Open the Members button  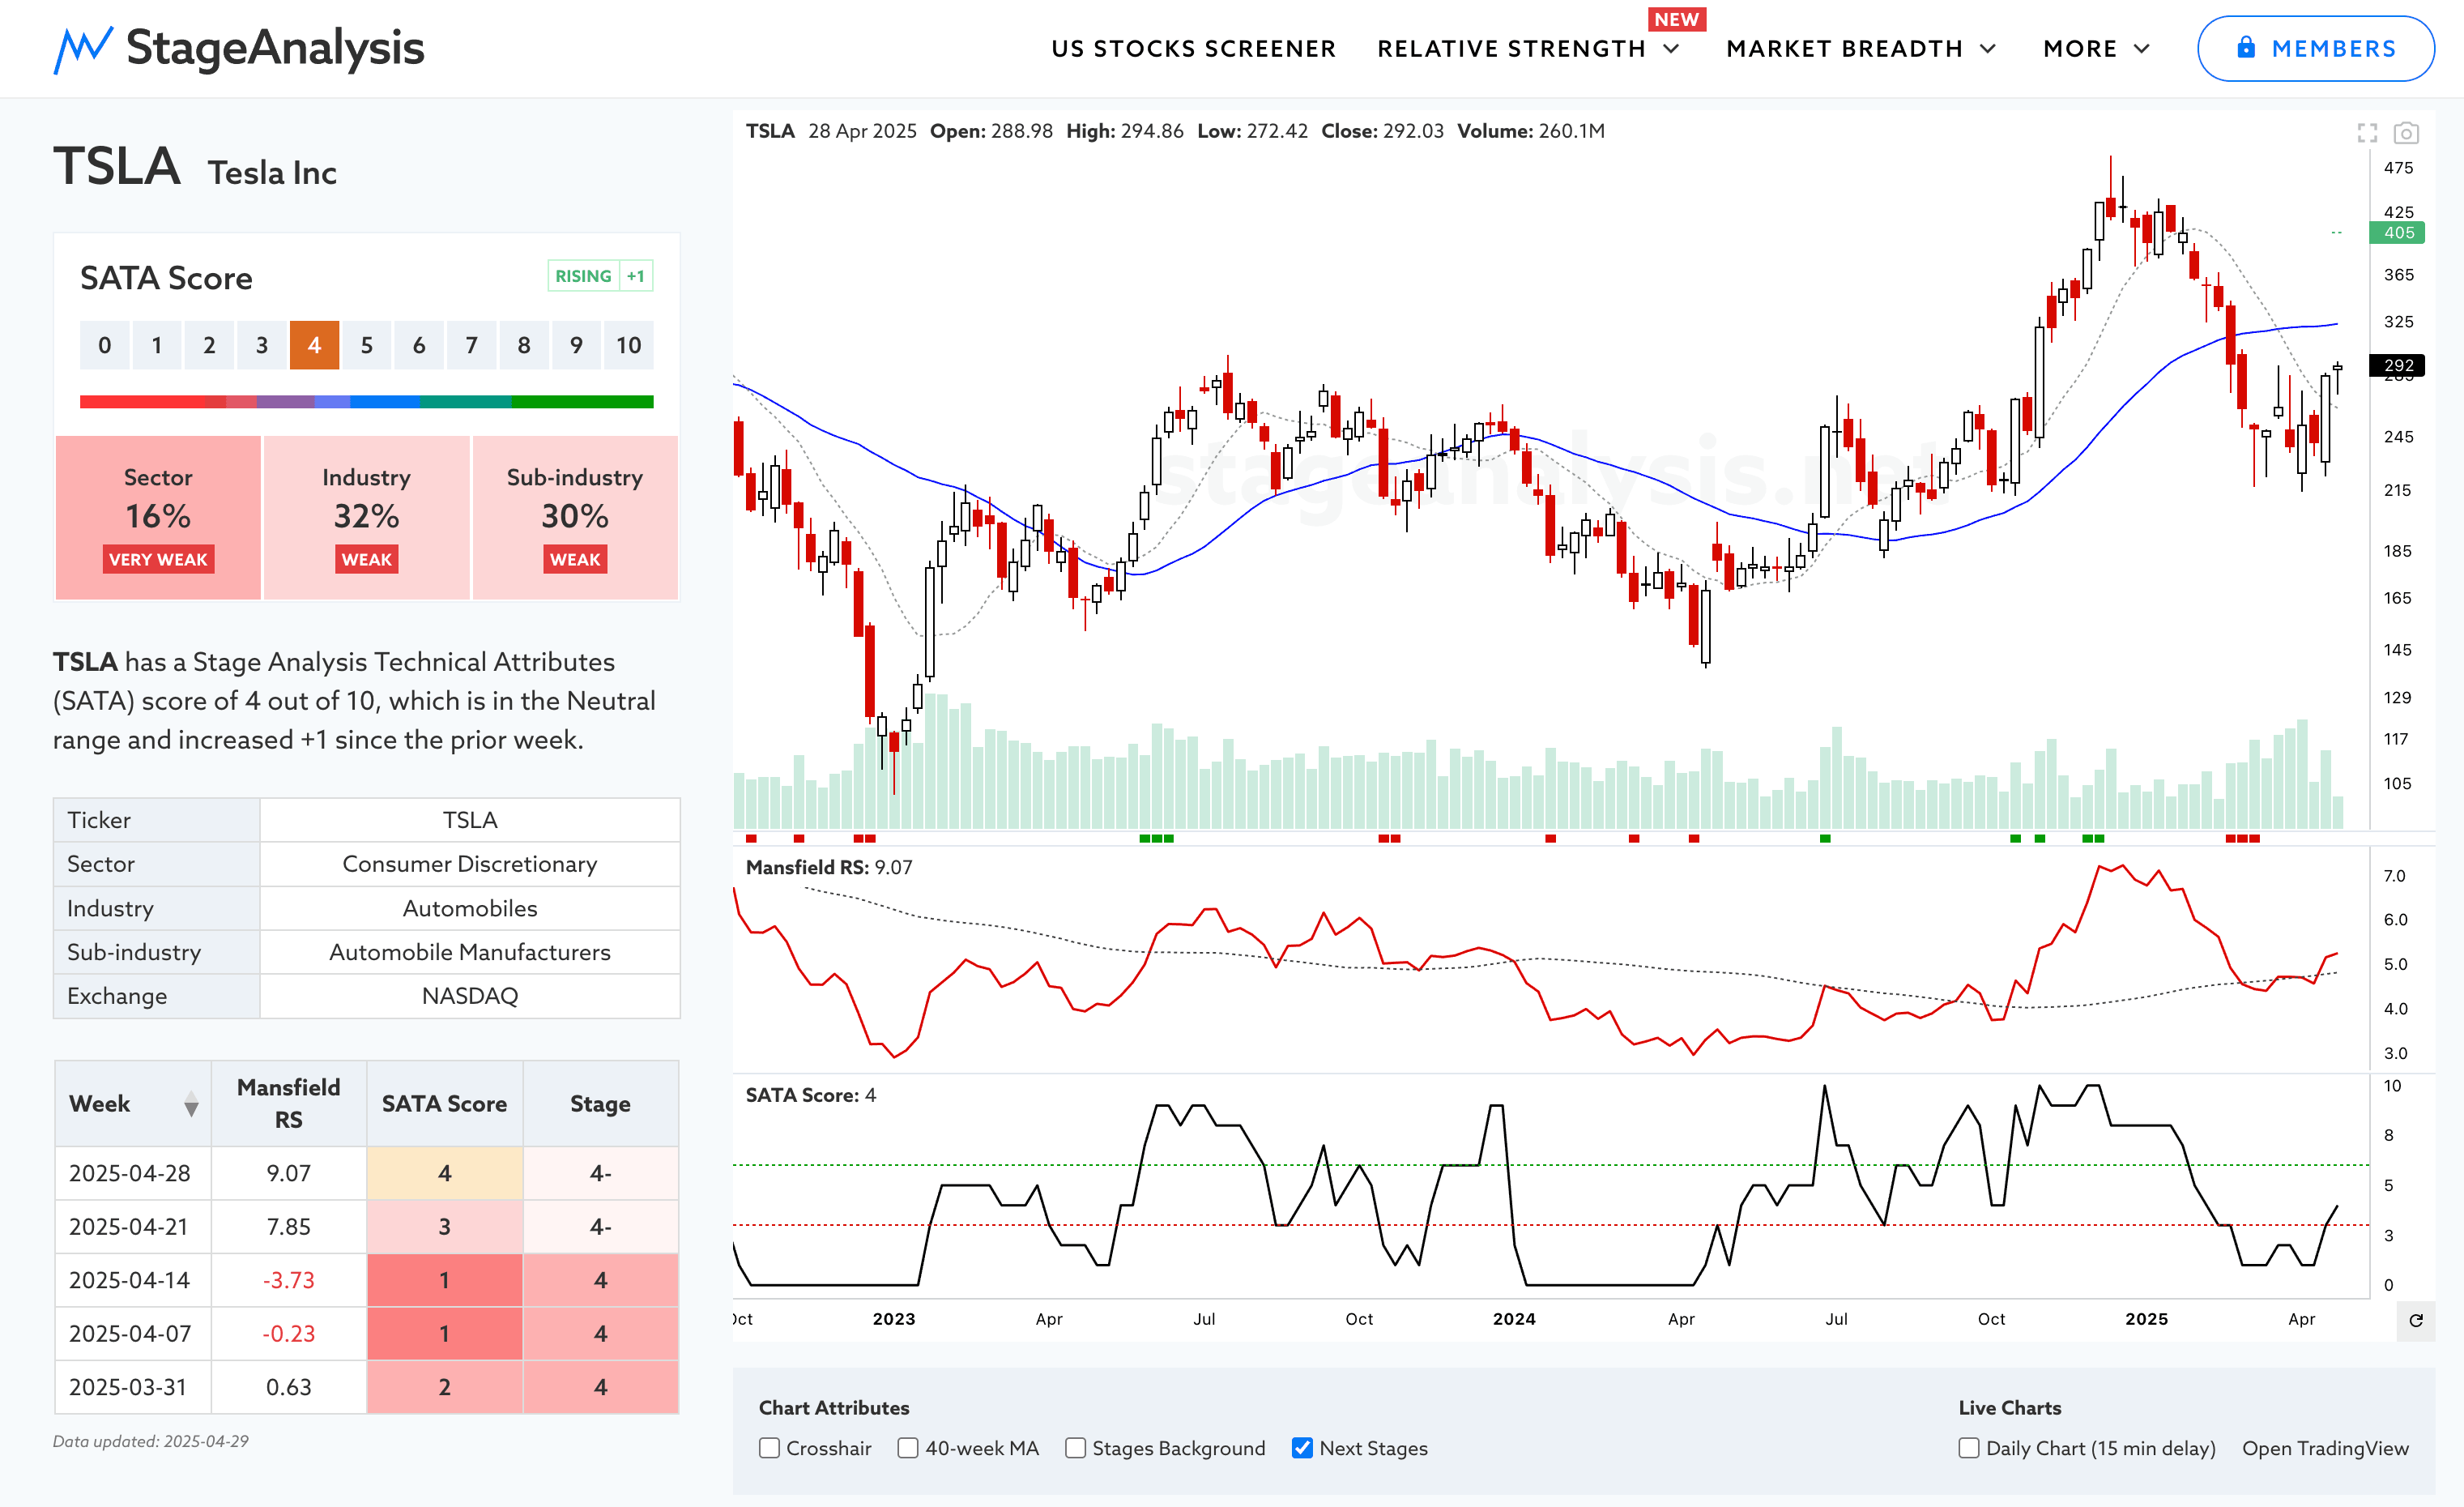coord(2315,48)
